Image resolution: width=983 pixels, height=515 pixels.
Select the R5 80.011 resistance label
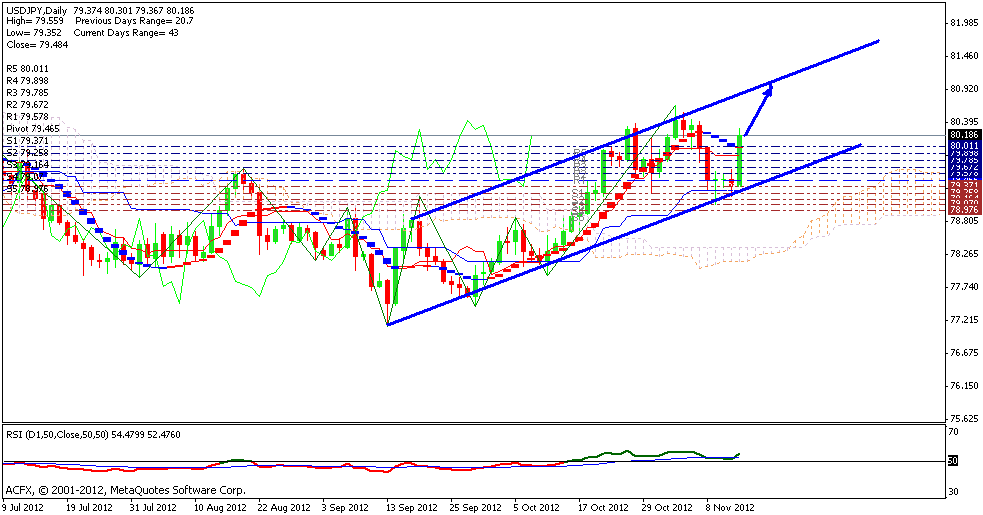[27, 69]
